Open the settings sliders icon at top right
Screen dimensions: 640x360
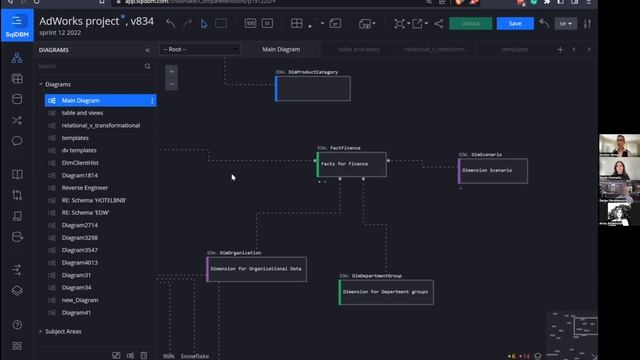(x=587, y=24)
